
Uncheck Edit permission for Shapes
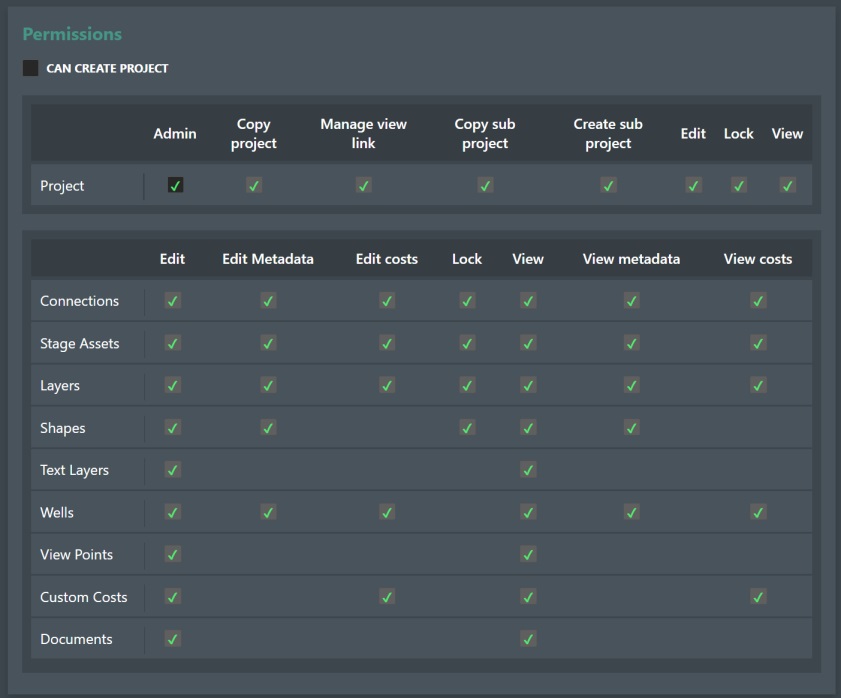173,428
